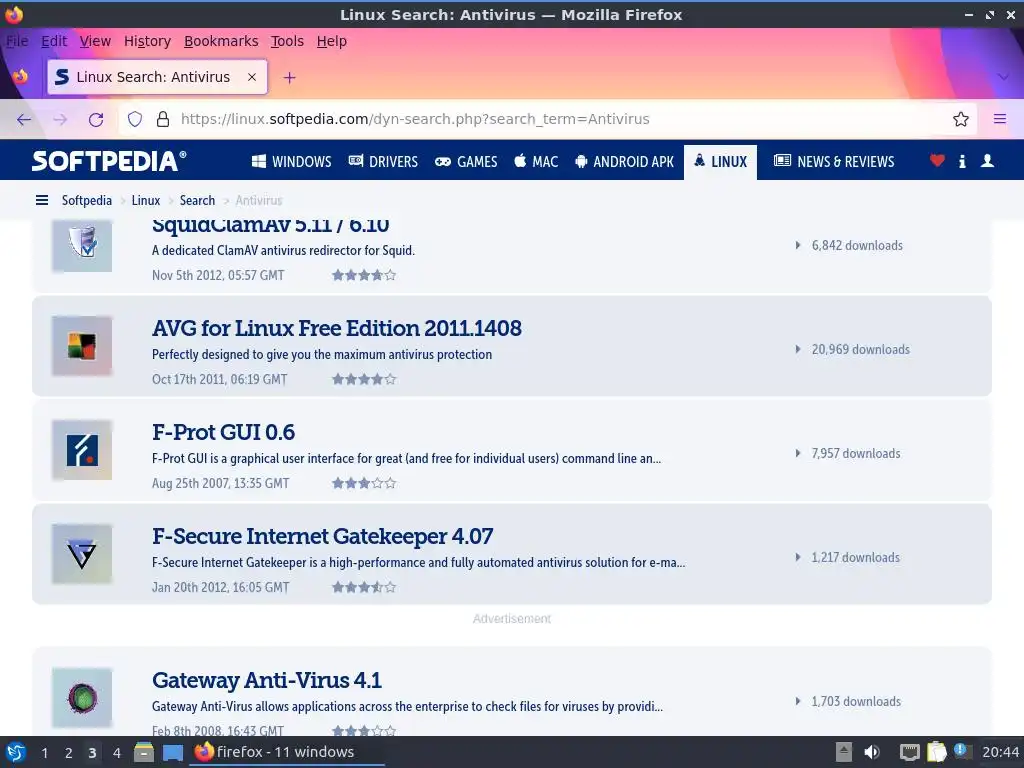The width and height of the screenshot is (1024, 768).
Task: Click the Search breadcrumb link
Action: coord(197,200)
